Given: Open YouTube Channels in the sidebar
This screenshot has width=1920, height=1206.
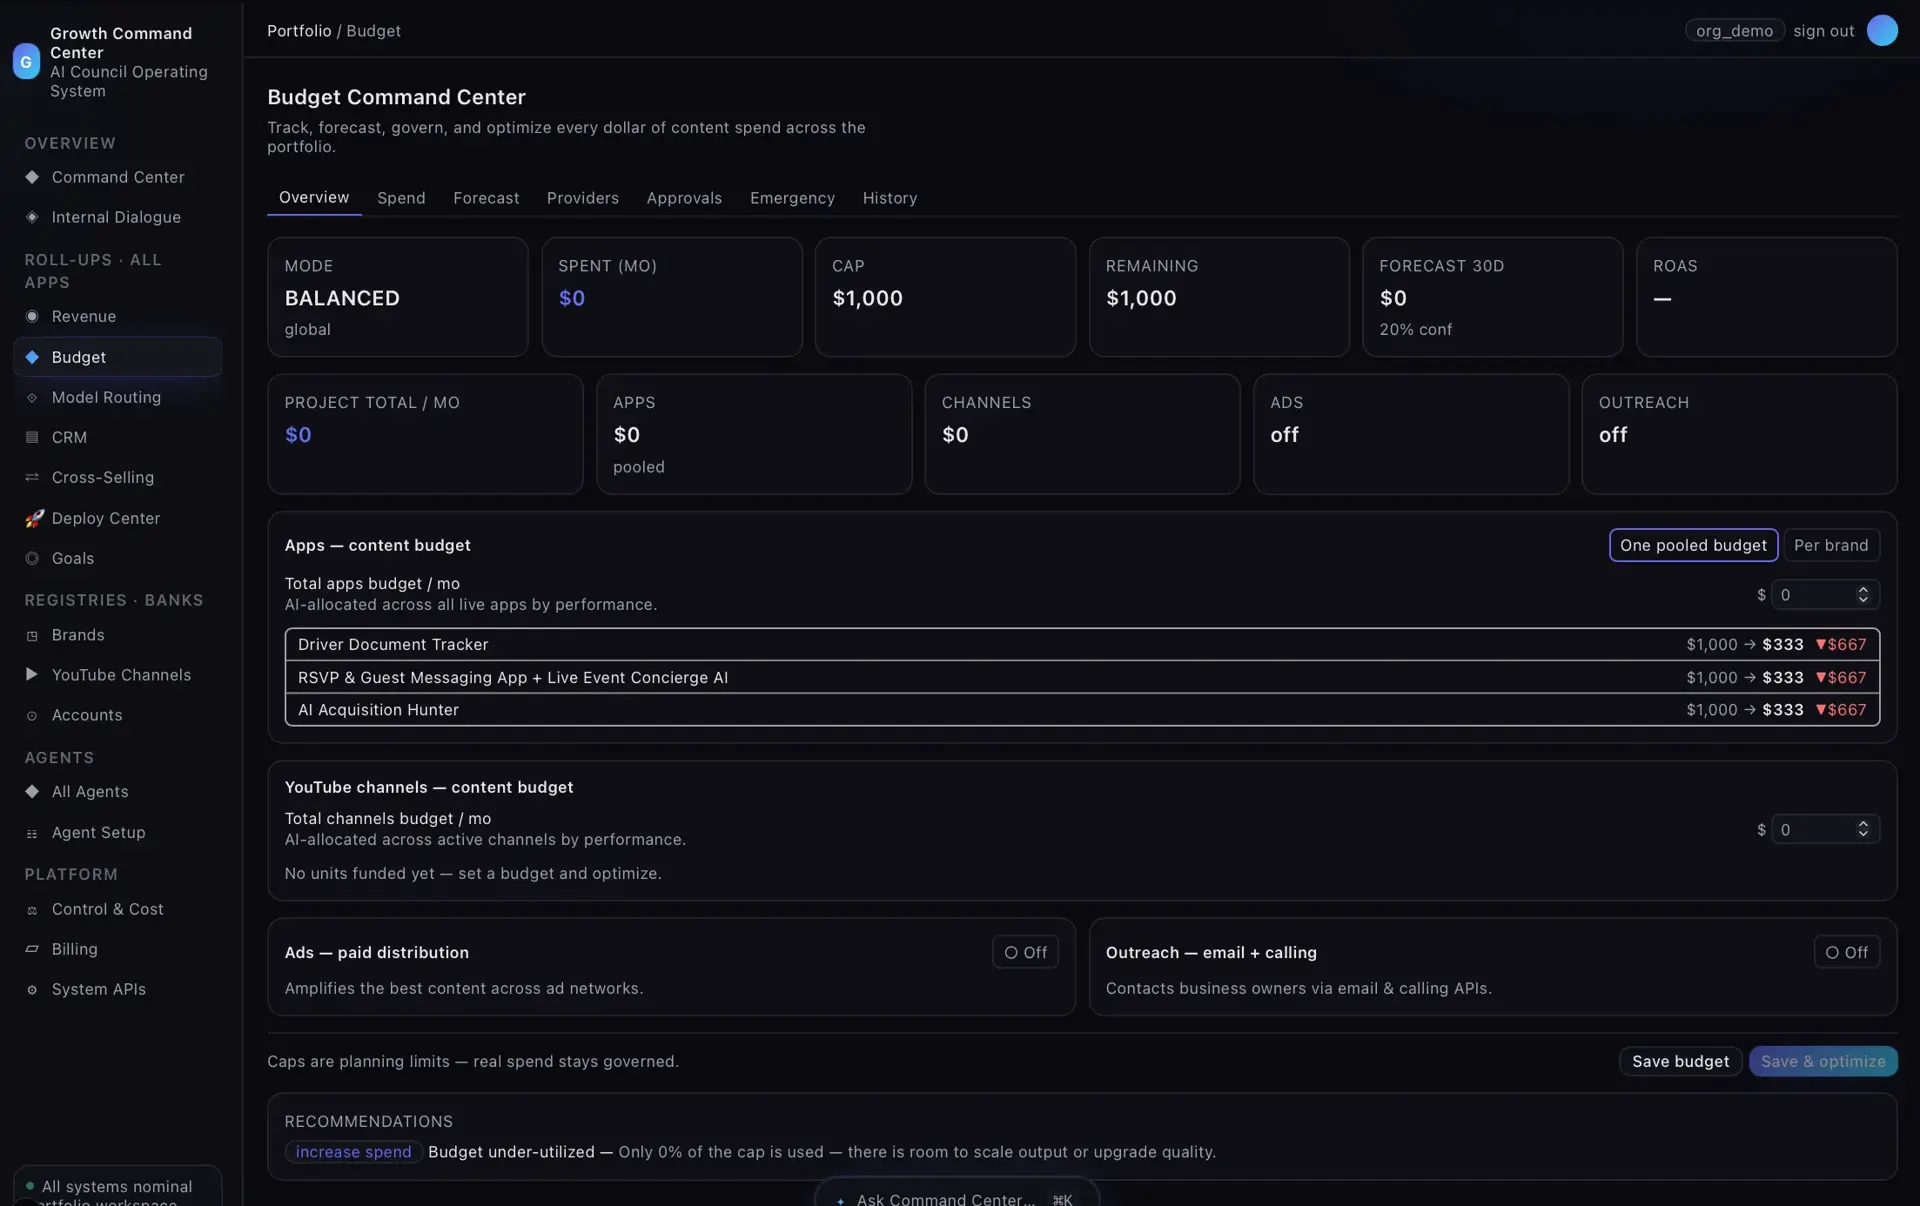Looking at the screenshot, I should 118,675.
